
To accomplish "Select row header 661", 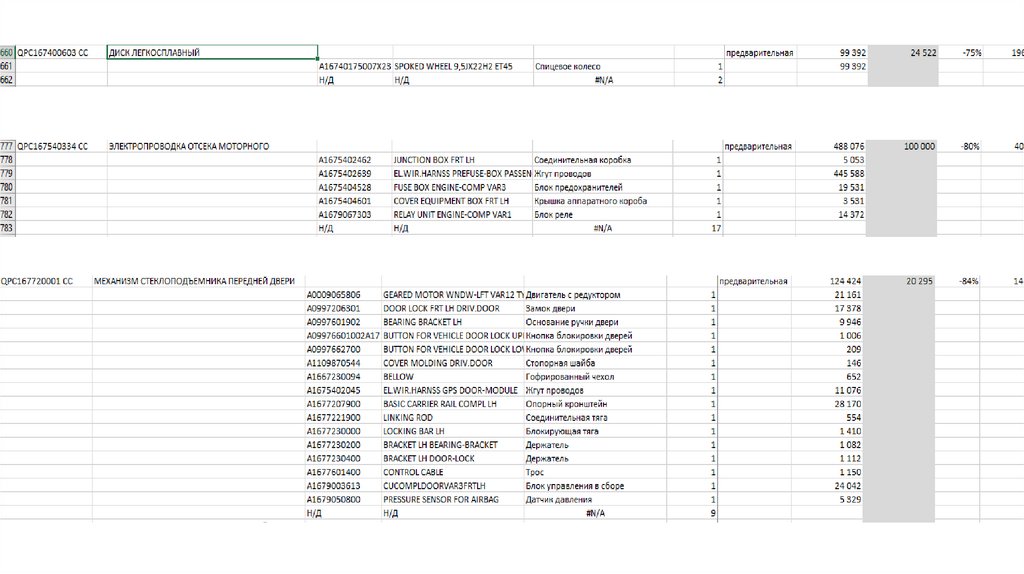I will (x=7, y=66).
